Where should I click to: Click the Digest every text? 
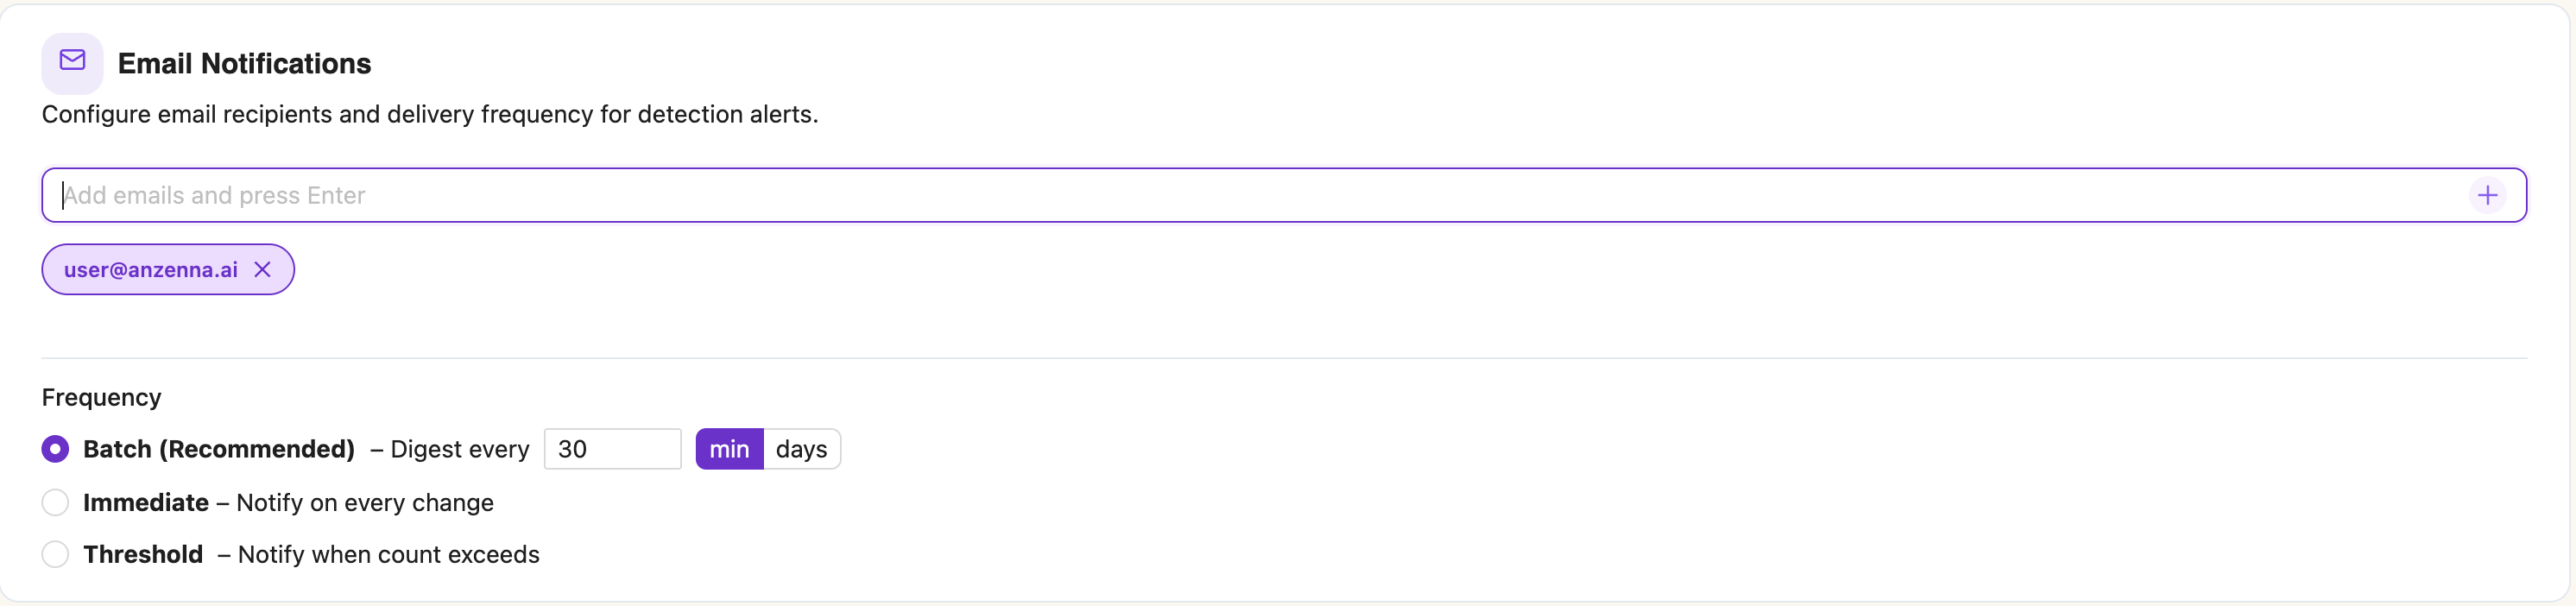pos(459,449)
